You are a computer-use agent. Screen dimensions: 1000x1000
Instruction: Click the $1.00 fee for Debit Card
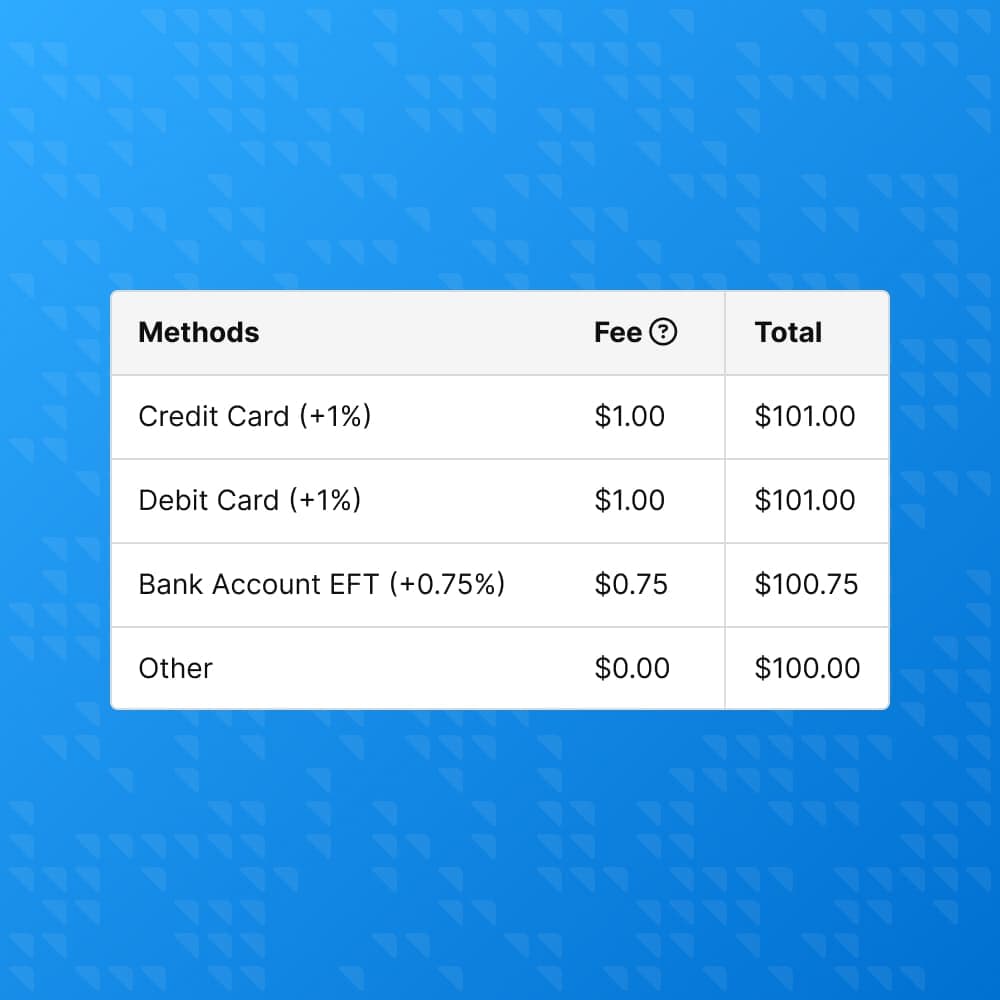click(630, 500)
